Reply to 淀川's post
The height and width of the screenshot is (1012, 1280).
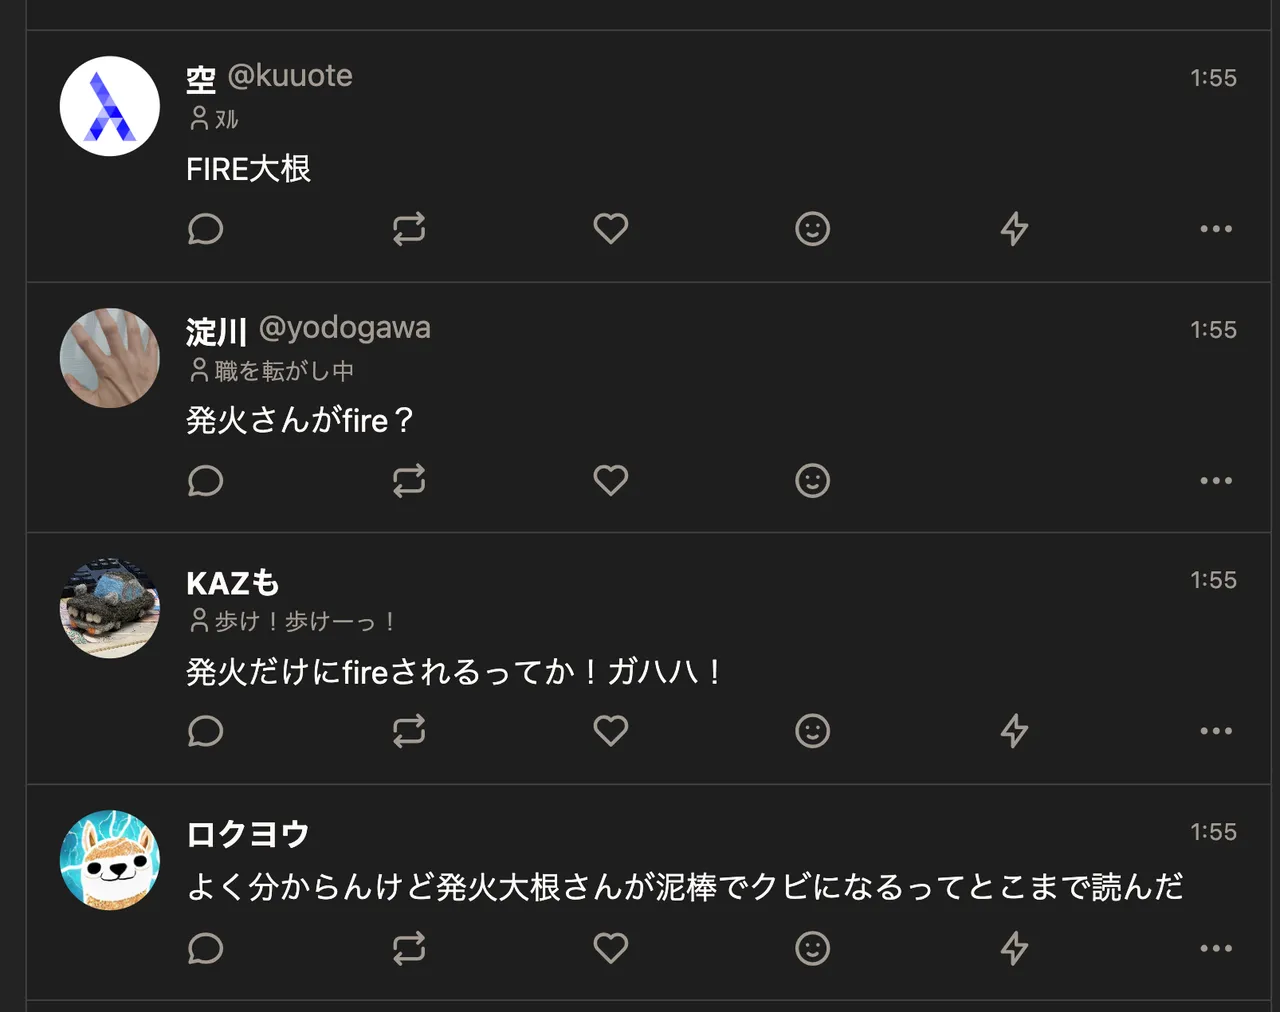tap(206, 480)
